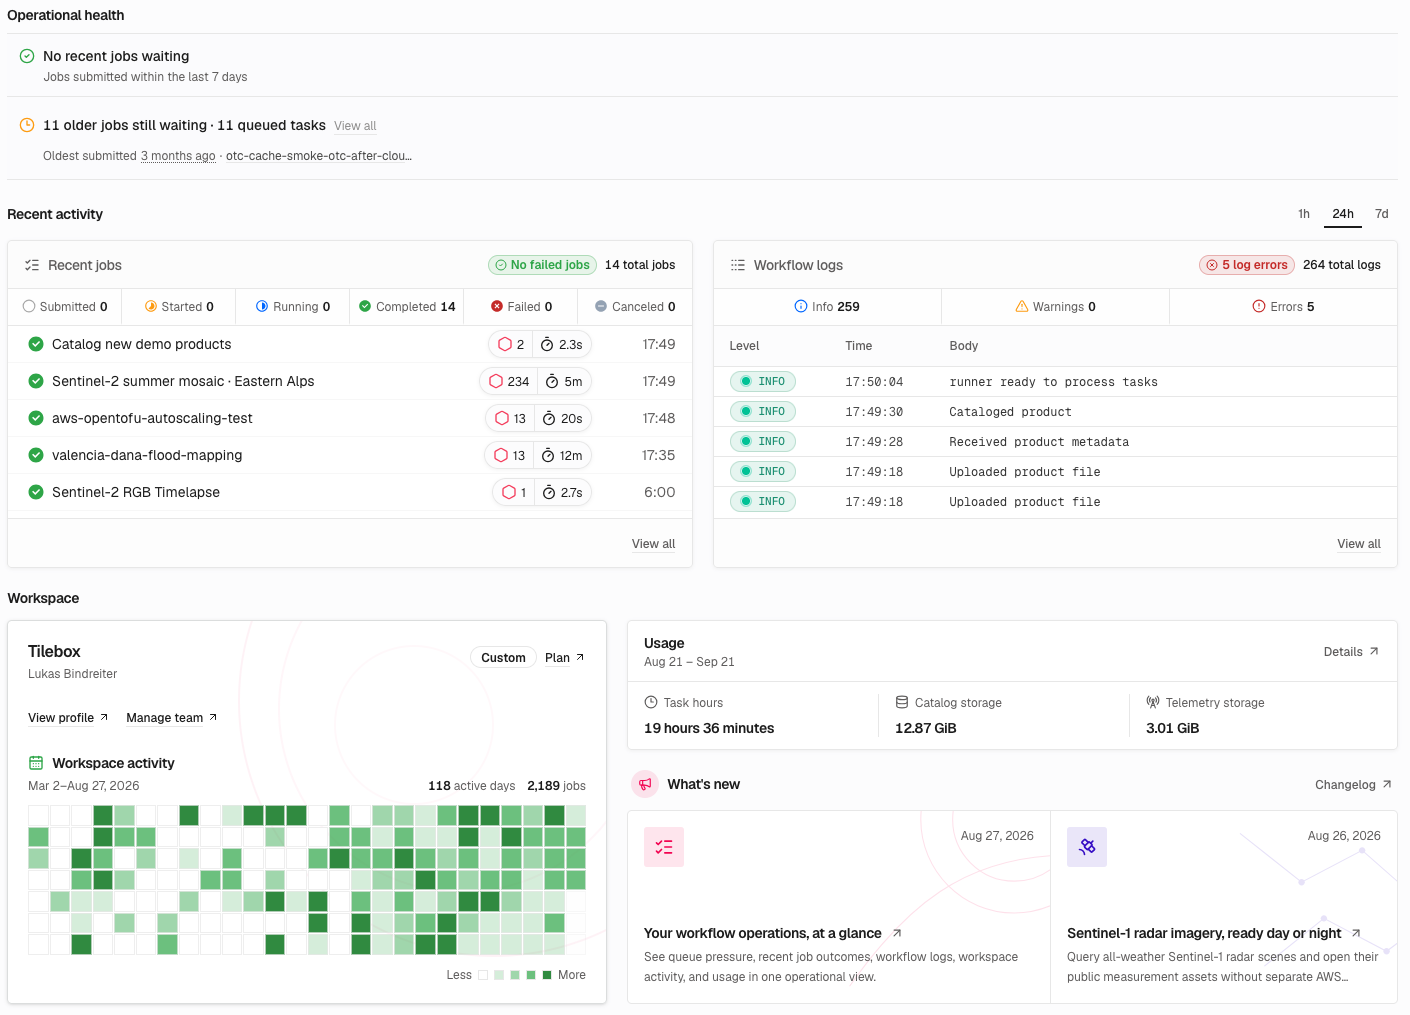The height and width of the screenshot is (1015, 1410).
Task: Click the pink checklist icon on workflow operations card
Action: [x=664, y=847]
